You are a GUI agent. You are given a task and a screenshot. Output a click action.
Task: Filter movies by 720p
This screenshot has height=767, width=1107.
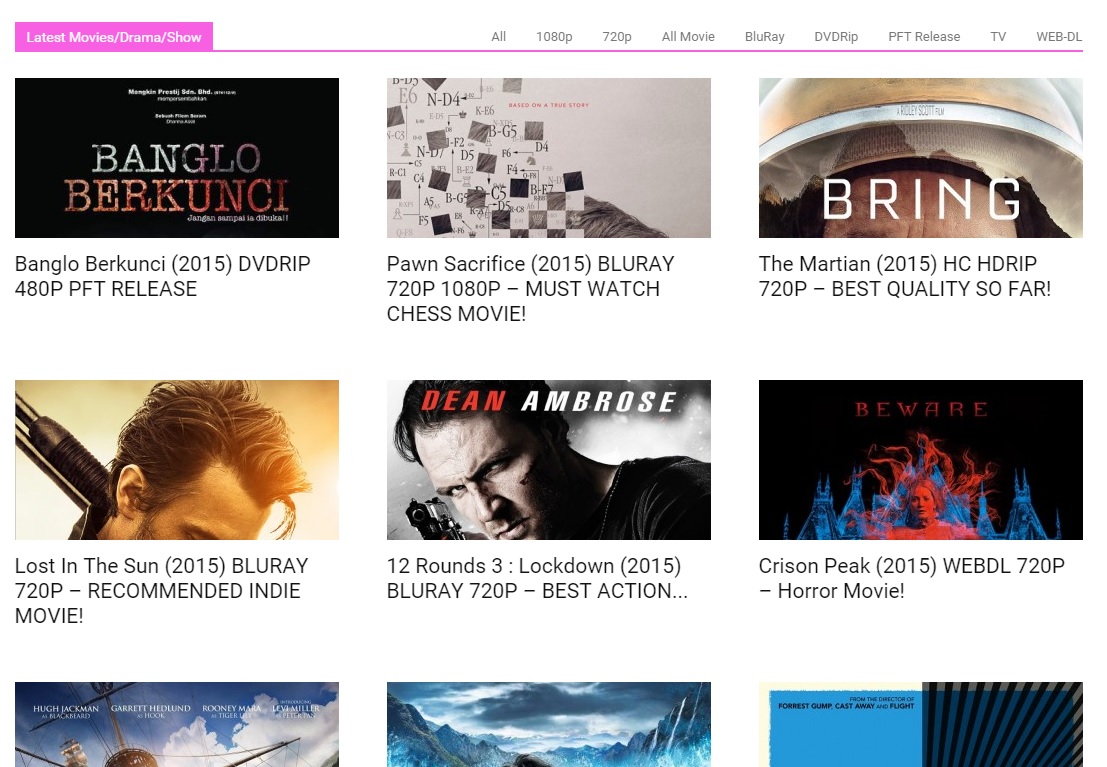[616, 37]
